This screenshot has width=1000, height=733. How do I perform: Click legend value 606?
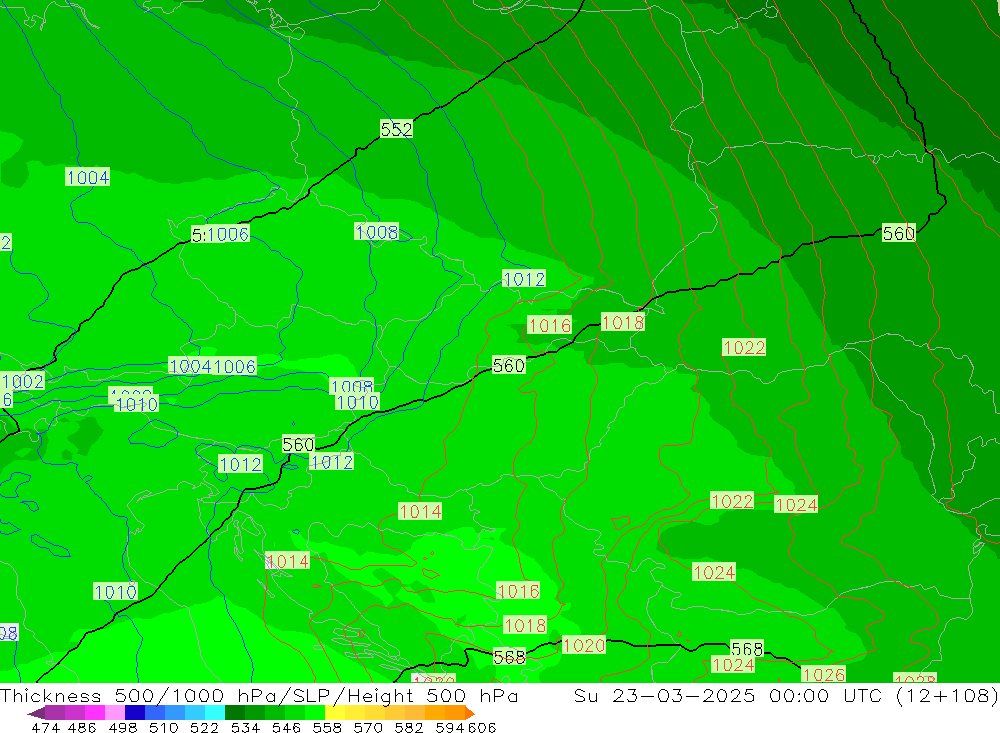481,727
